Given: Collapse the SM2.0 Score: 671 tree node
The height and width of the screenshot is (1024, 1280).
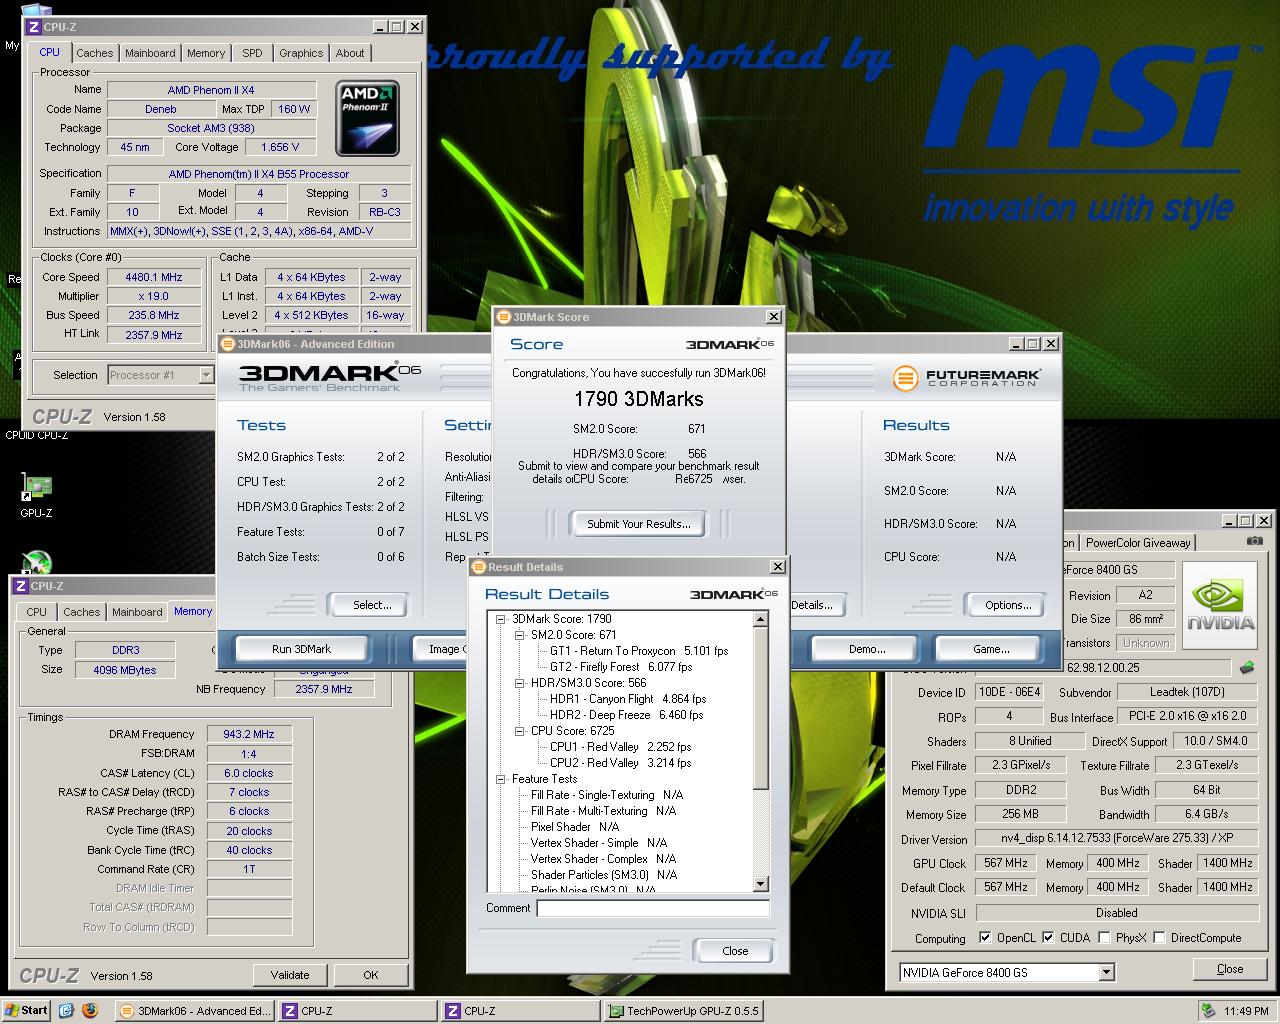Looking at the screenshot, I should [520, 635].
